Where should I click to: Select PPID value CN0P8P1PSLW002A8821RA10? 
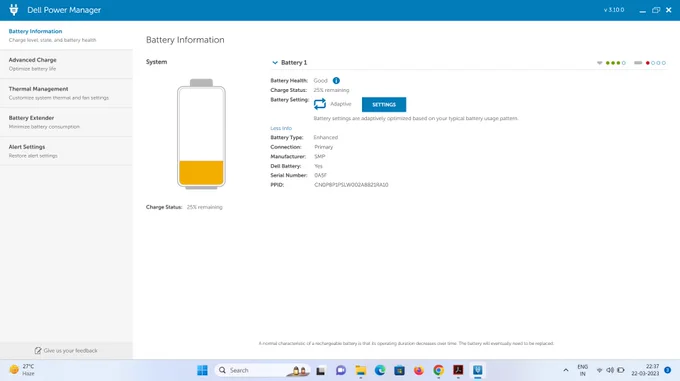(351, 185)
